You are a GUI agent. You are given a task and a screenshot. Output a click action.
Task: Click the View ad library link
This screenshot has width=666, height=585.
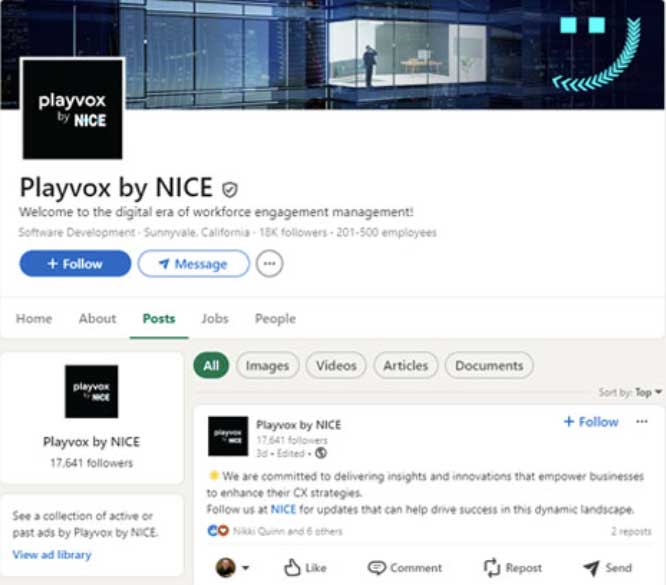(52, 554)
